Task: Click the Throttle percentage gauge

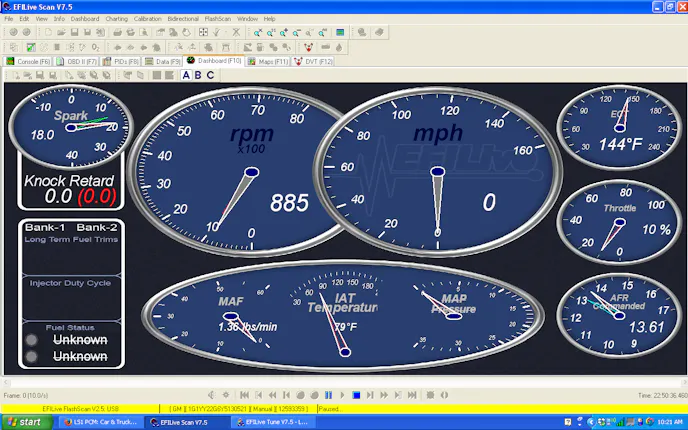Action: pyautogui.click(x=619, y=222)
